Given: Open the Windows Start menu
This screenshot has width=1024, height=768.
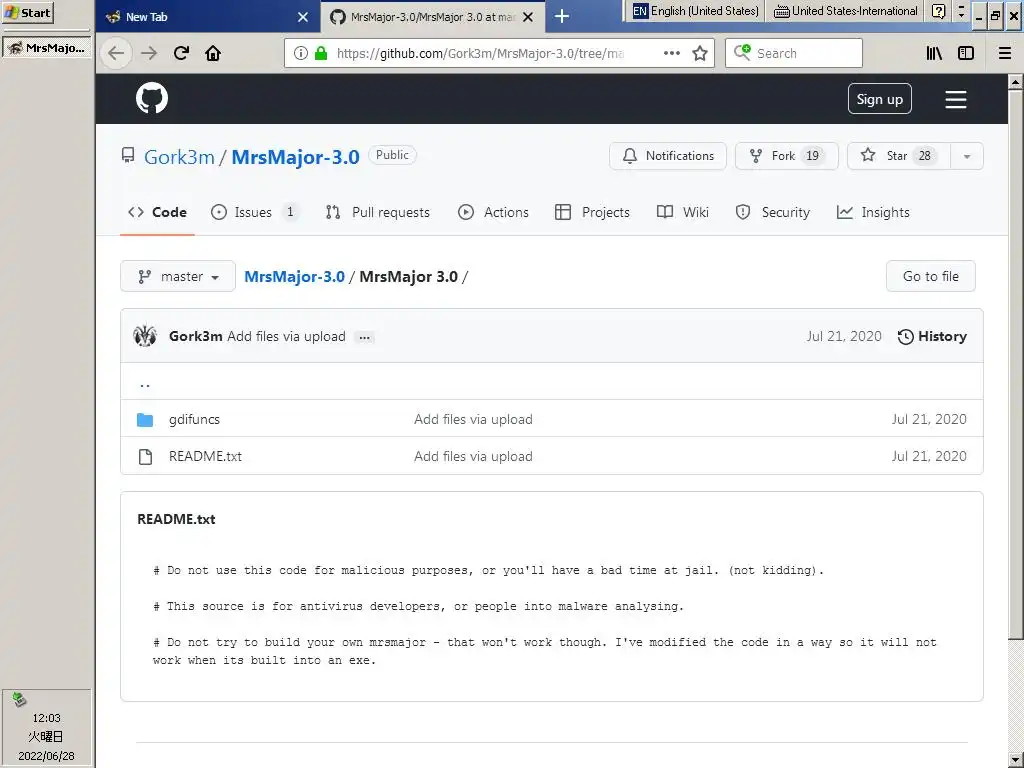Looking at the screenshot, I should coord(28,13).
